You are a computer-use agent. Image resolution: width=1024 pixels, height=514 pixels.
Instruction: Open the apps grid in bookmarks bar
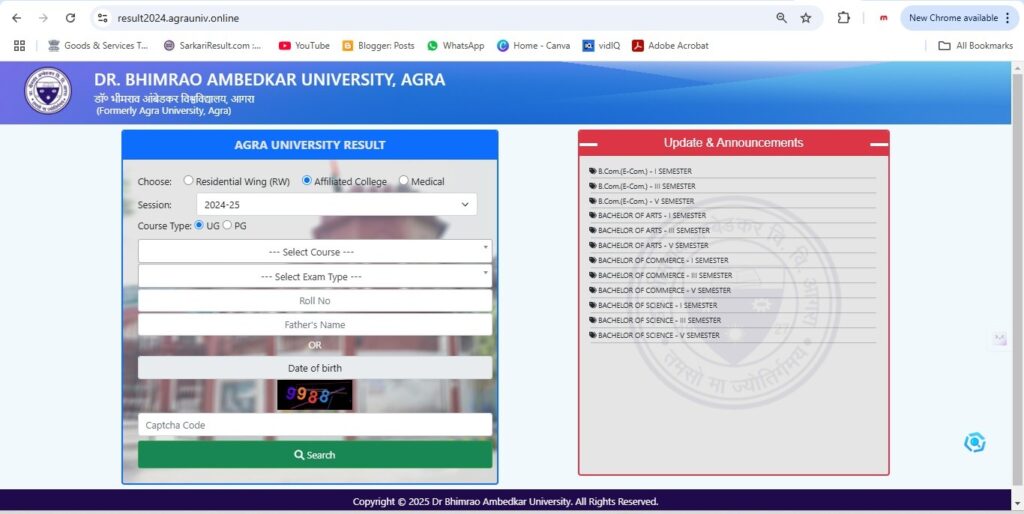click(19, 46)
